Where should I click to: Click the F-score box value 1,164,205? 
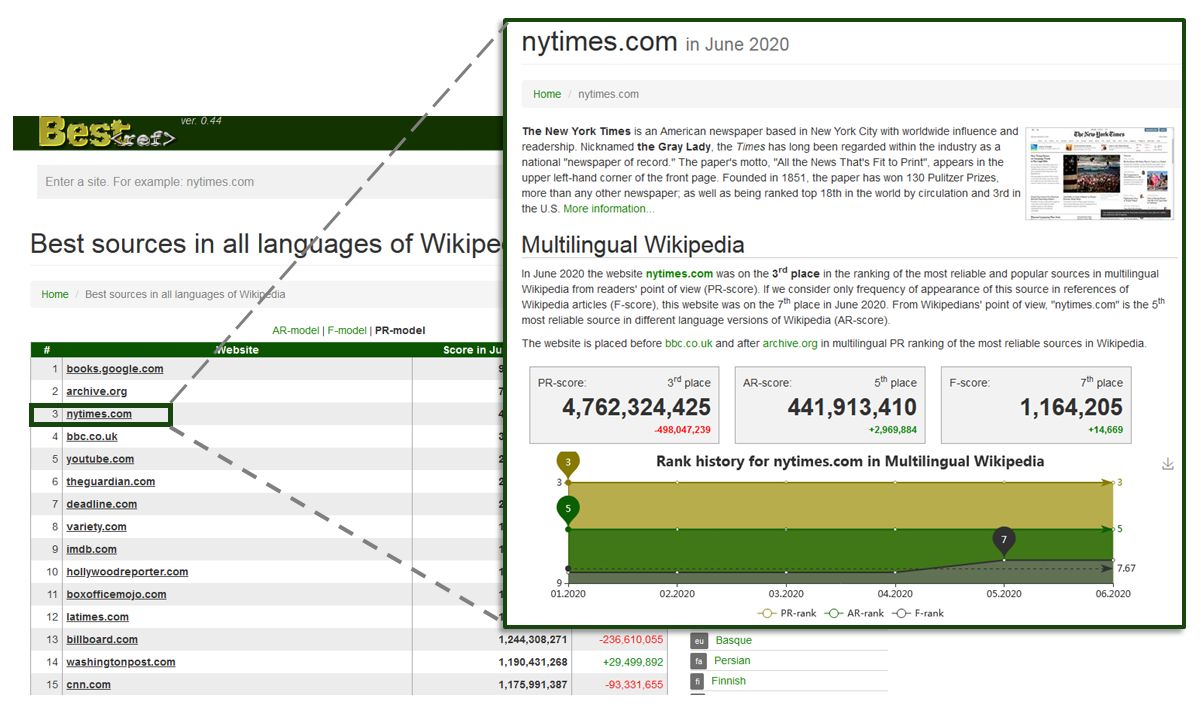[1071, 407]
